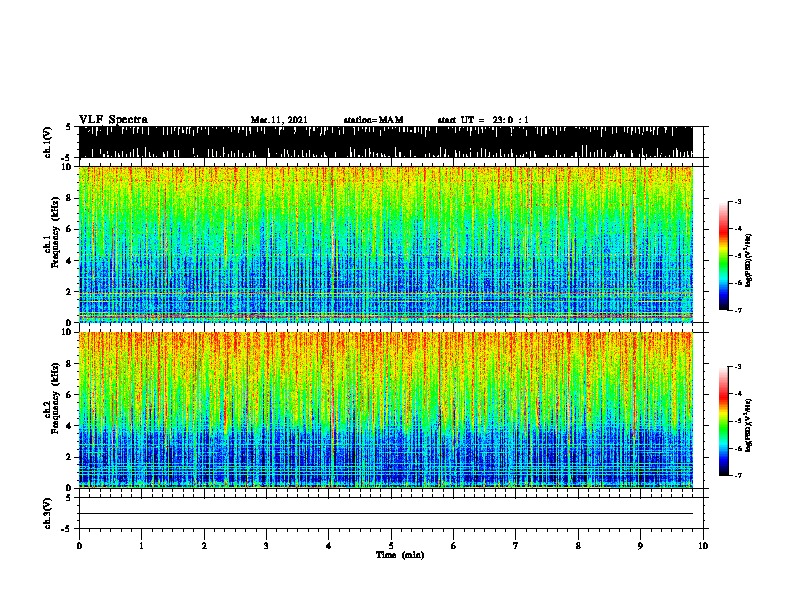Click the "ch.3(V)" axis label
The width and height of the screenshot is (792, 612).
click(x=48, y=513)
